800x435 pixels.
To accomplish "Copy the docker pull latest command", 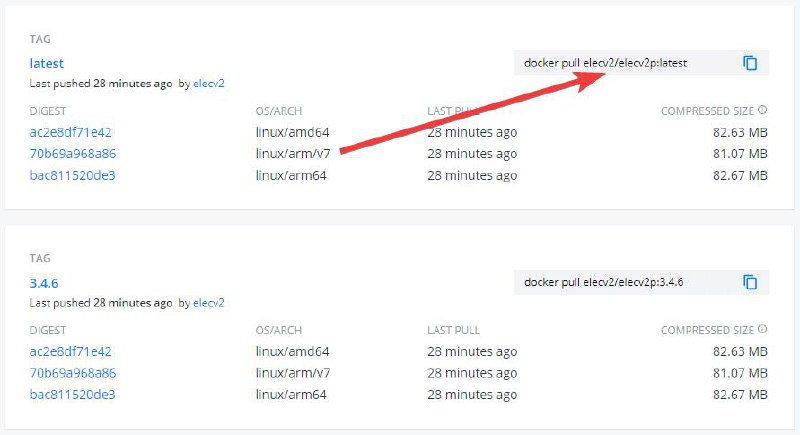I will tap(750, 63).
